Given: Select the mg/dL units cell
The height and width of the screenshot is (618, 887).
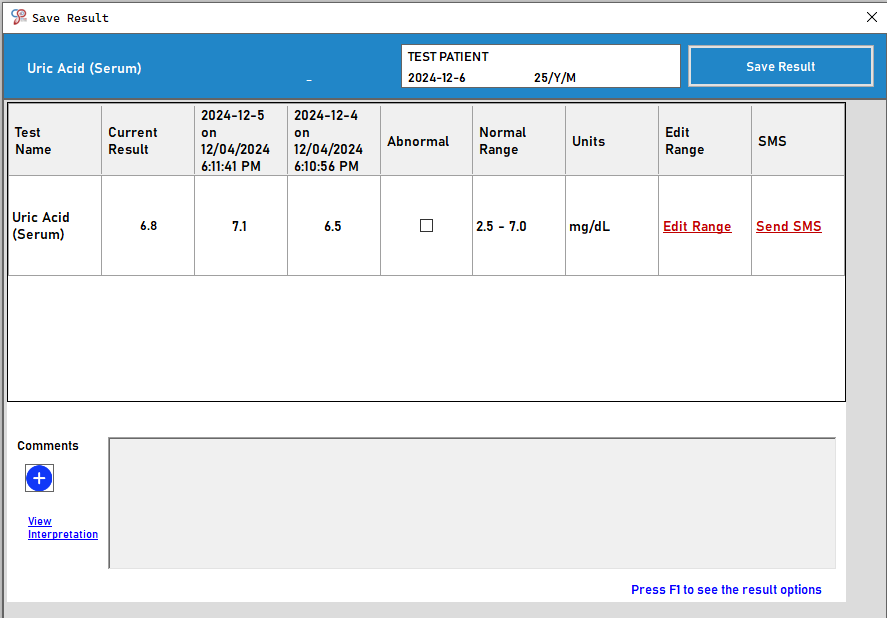Looking at the screenshot, I should pos(589,227).
